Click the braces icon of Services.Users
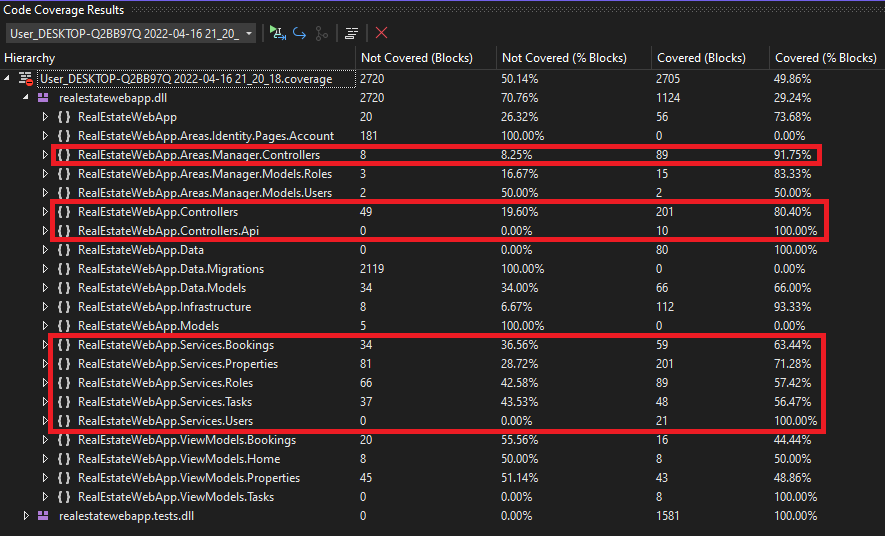This screenshot has height=536, width=885. click(x=64, y=421)
